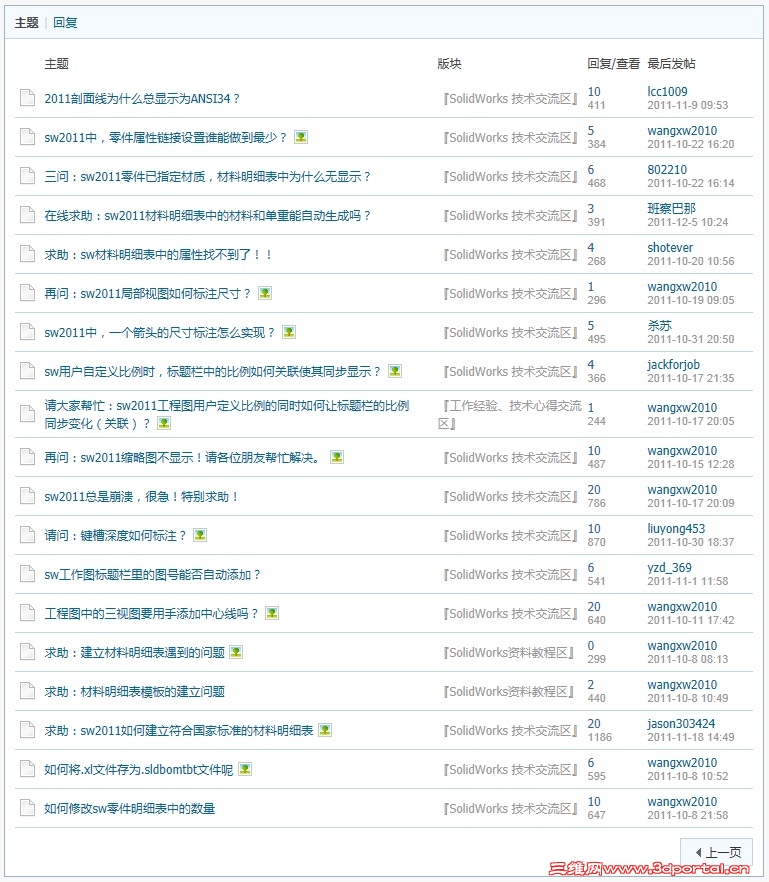Click image icon beside sw用户自定义比例时 thread
Screen dimensions: 769x882
(395, 371)
